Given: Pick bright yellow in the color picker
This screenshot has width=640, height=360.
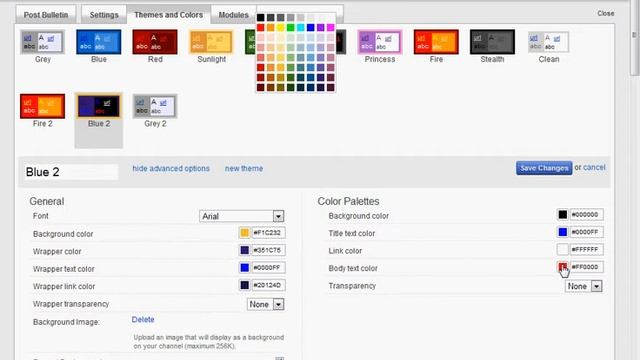Looking at the screenshot, I should pyautogui.click(x=280, y=27).
